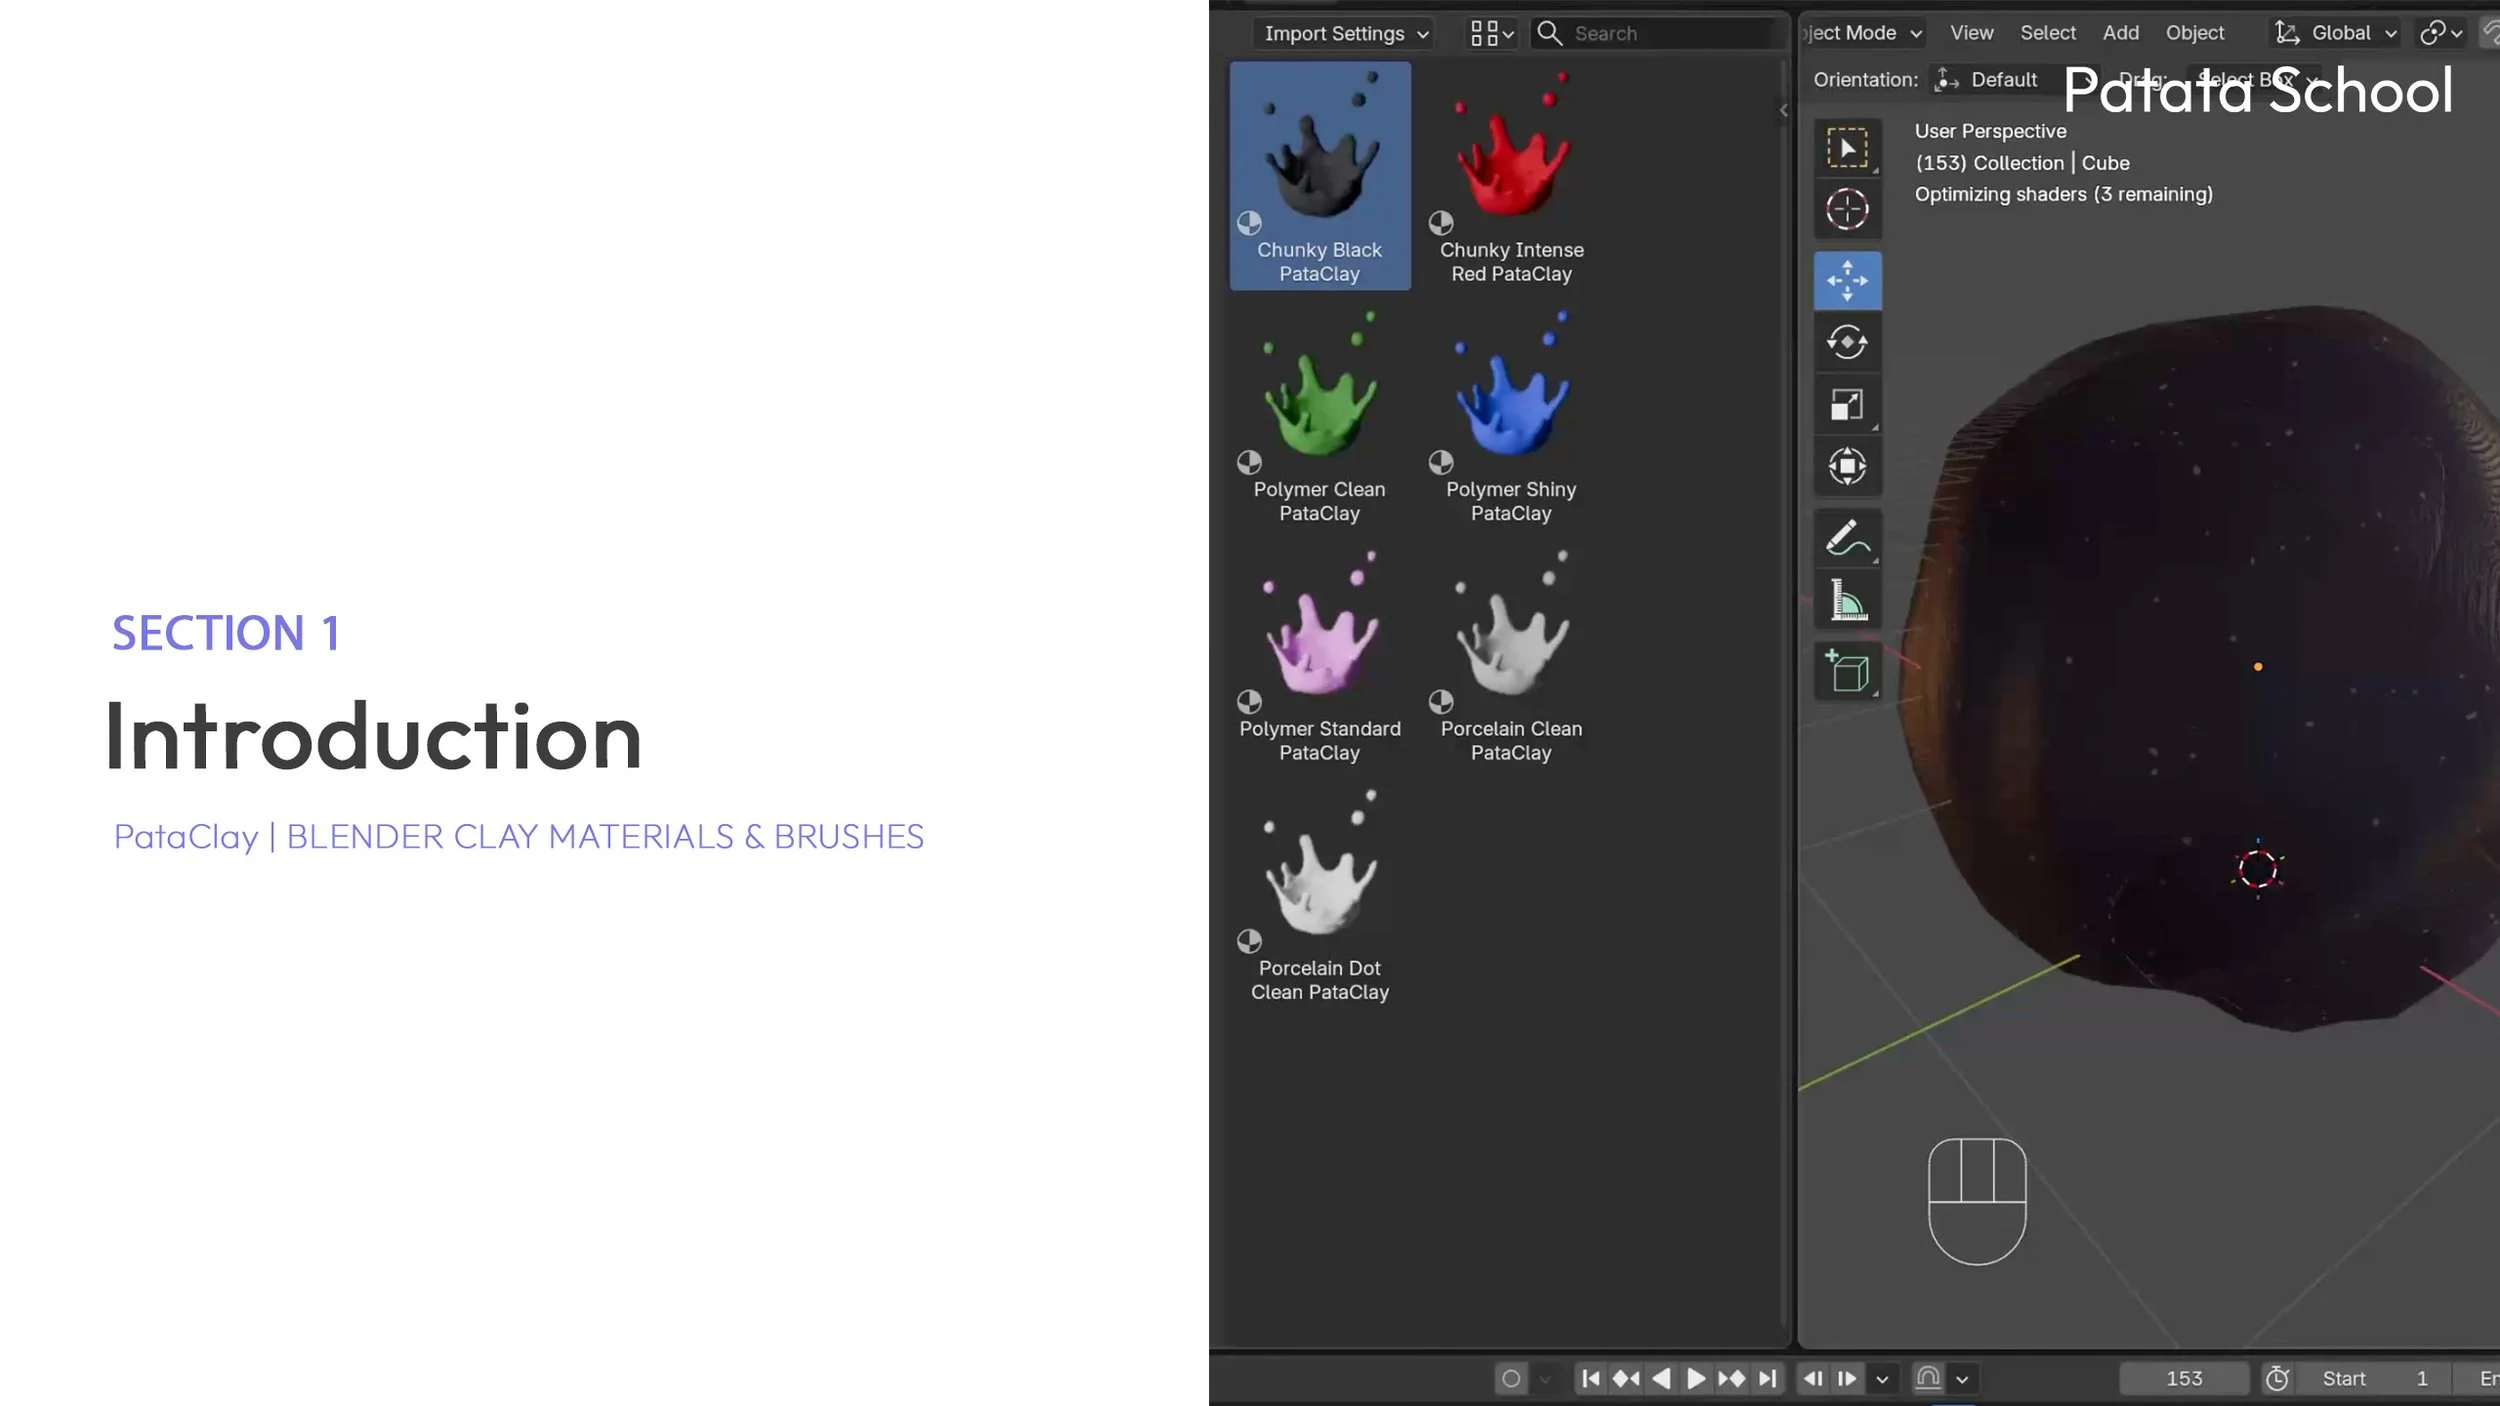
Task: Activate the Select Box tool
Action: click(x=1846, y=148)
